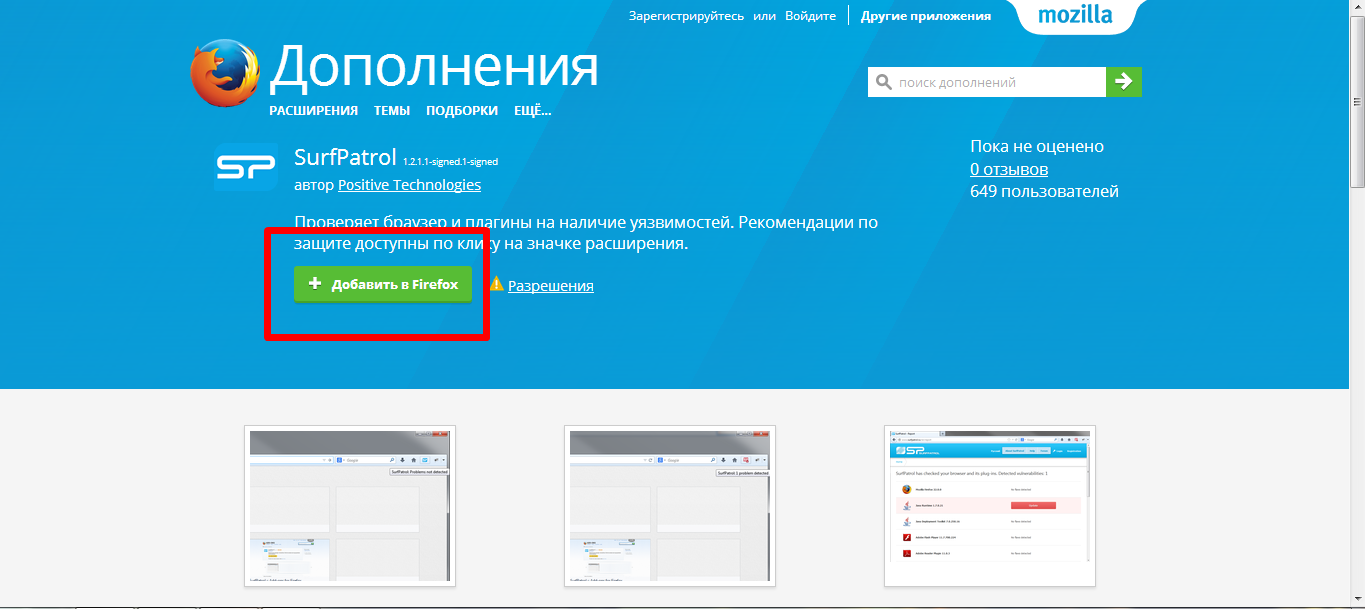Open the РАСШИРЕНИЯ menu item
The image size is (1365, 609).
click(313, 111)
